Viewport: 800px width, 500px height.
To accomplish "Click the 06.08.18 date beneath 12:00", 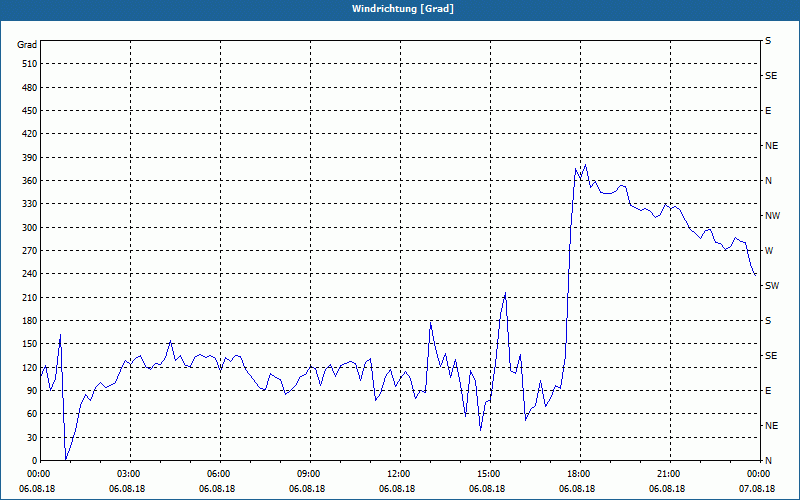I will coord(397,489).
